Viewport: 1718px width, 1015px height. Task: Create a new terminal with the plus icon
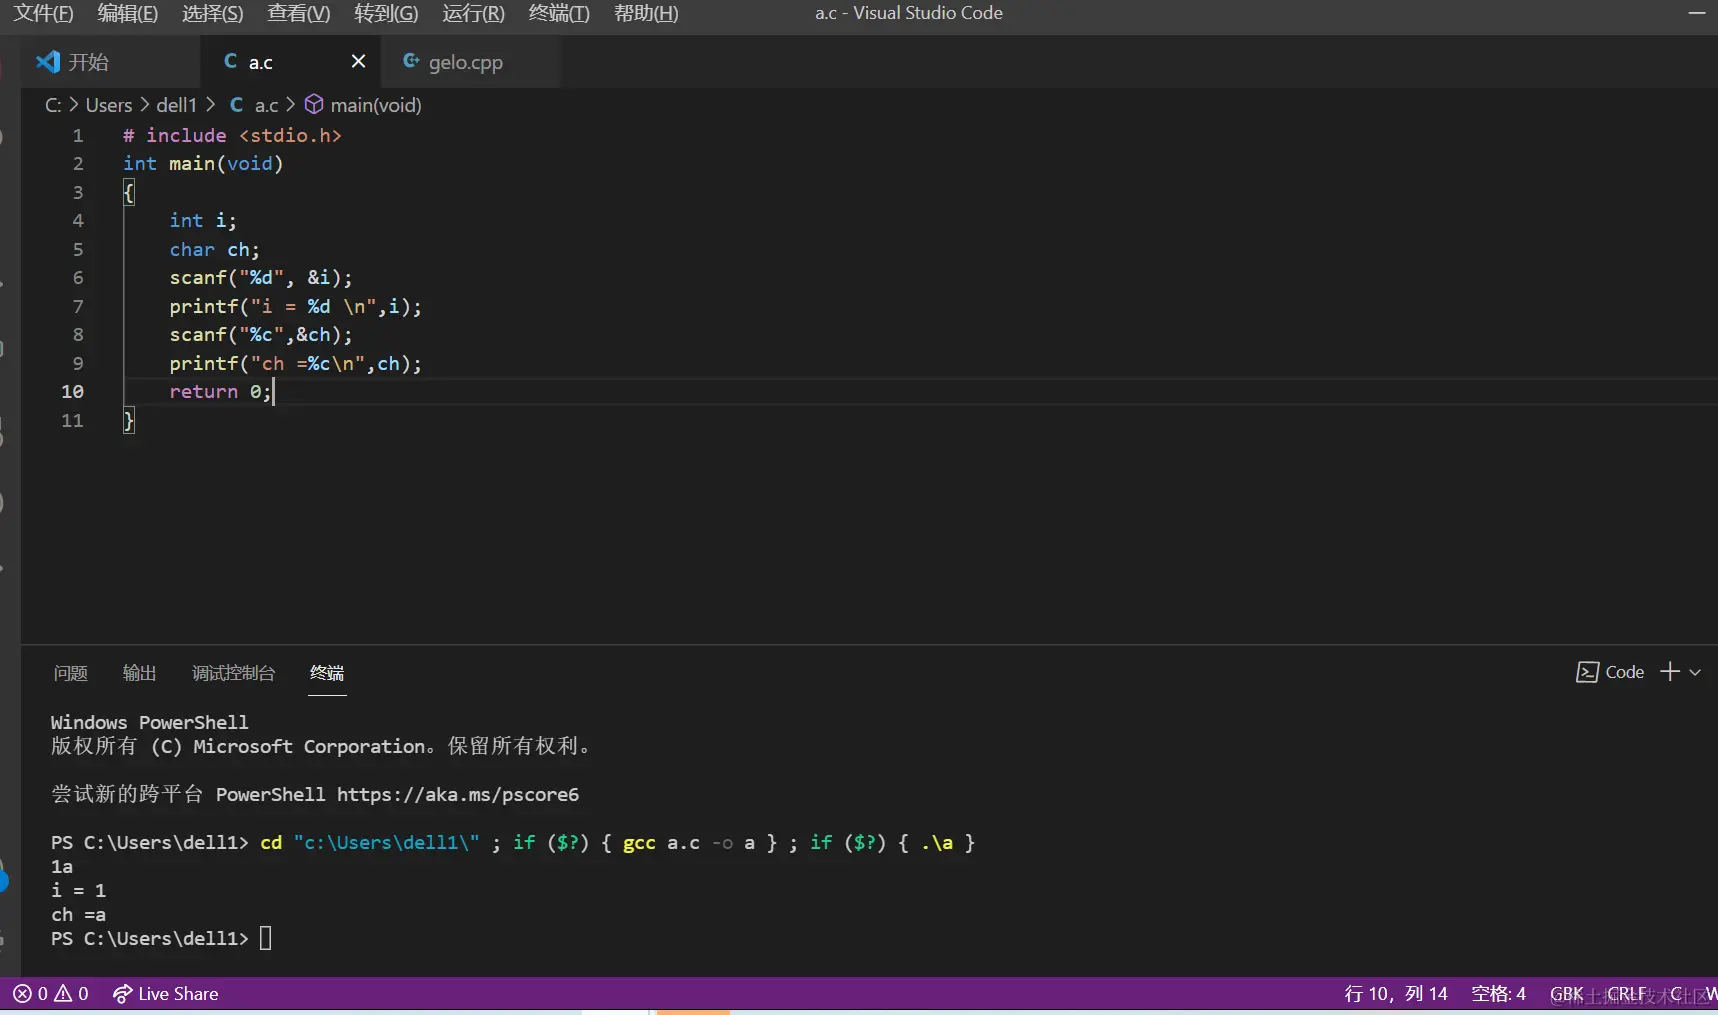pyautogui.click(x=1670, y=672)
